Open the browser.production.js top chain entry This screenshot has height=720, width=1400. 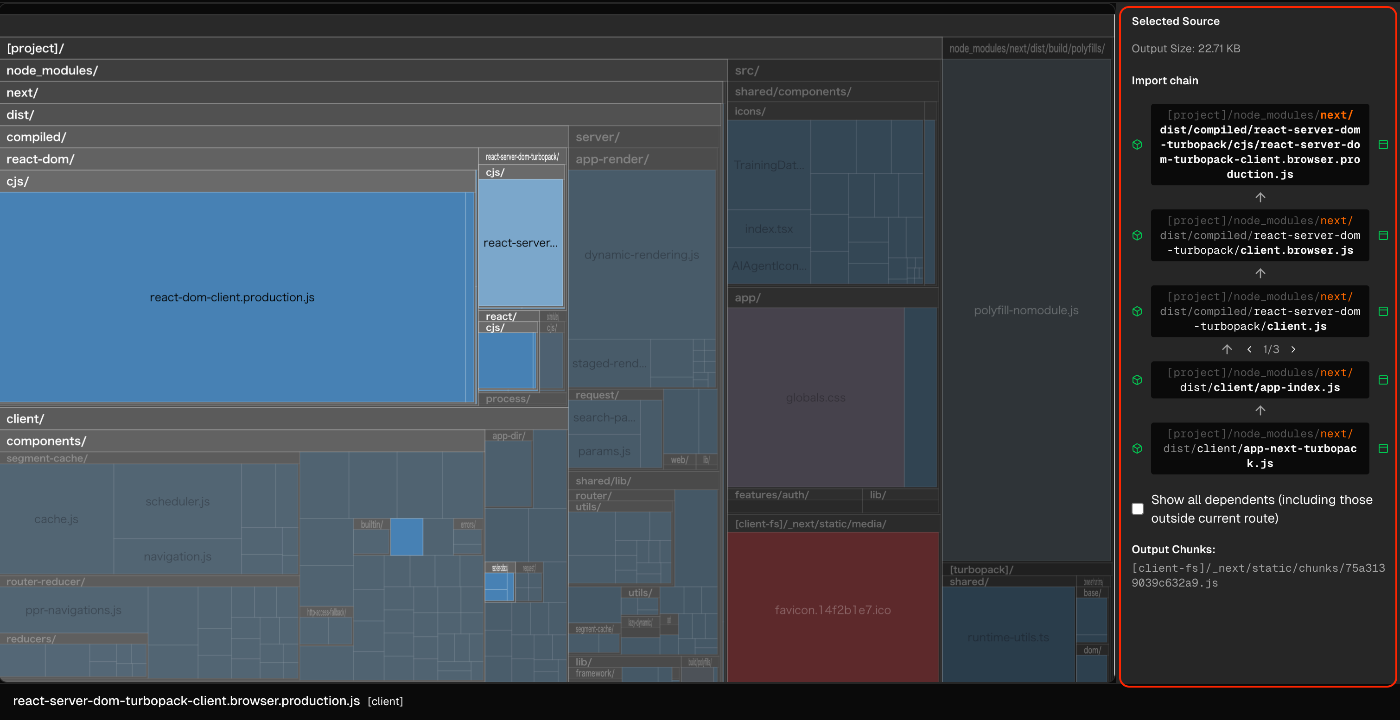[x=1260, y=144]
